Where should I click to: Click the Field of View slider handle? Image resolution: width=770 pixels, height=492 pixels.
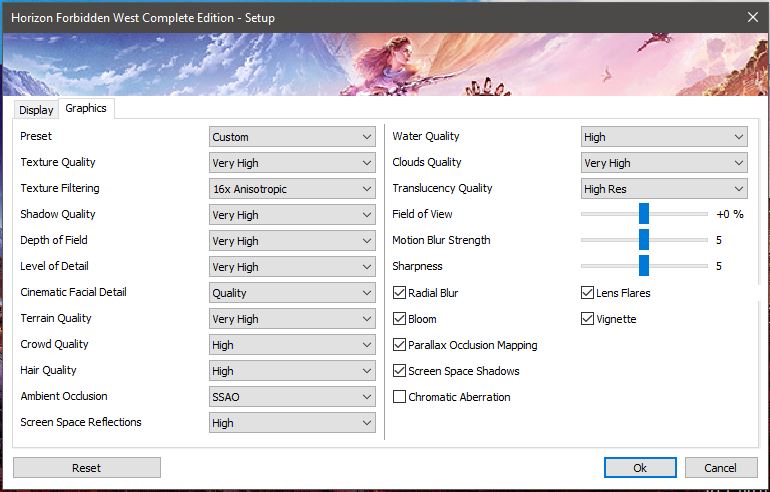tap(644, 214)
